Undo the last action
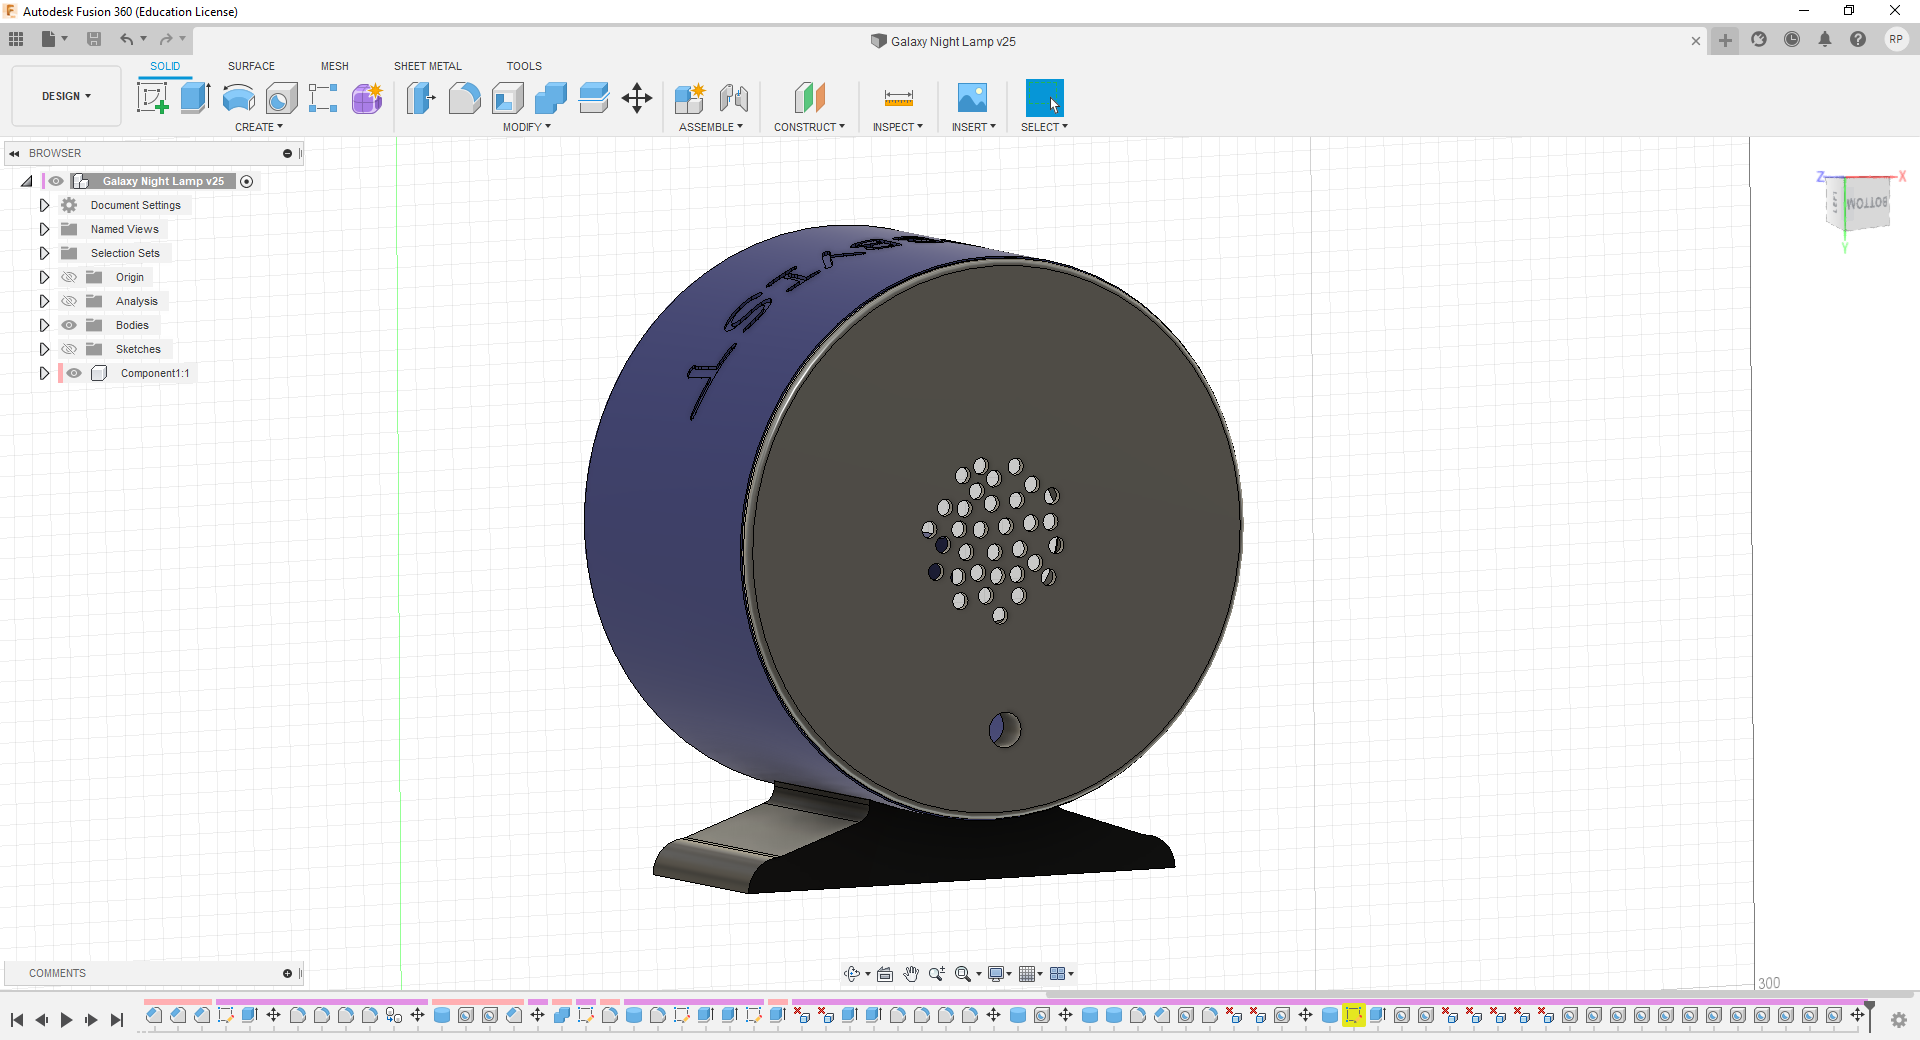 point(127,39)
